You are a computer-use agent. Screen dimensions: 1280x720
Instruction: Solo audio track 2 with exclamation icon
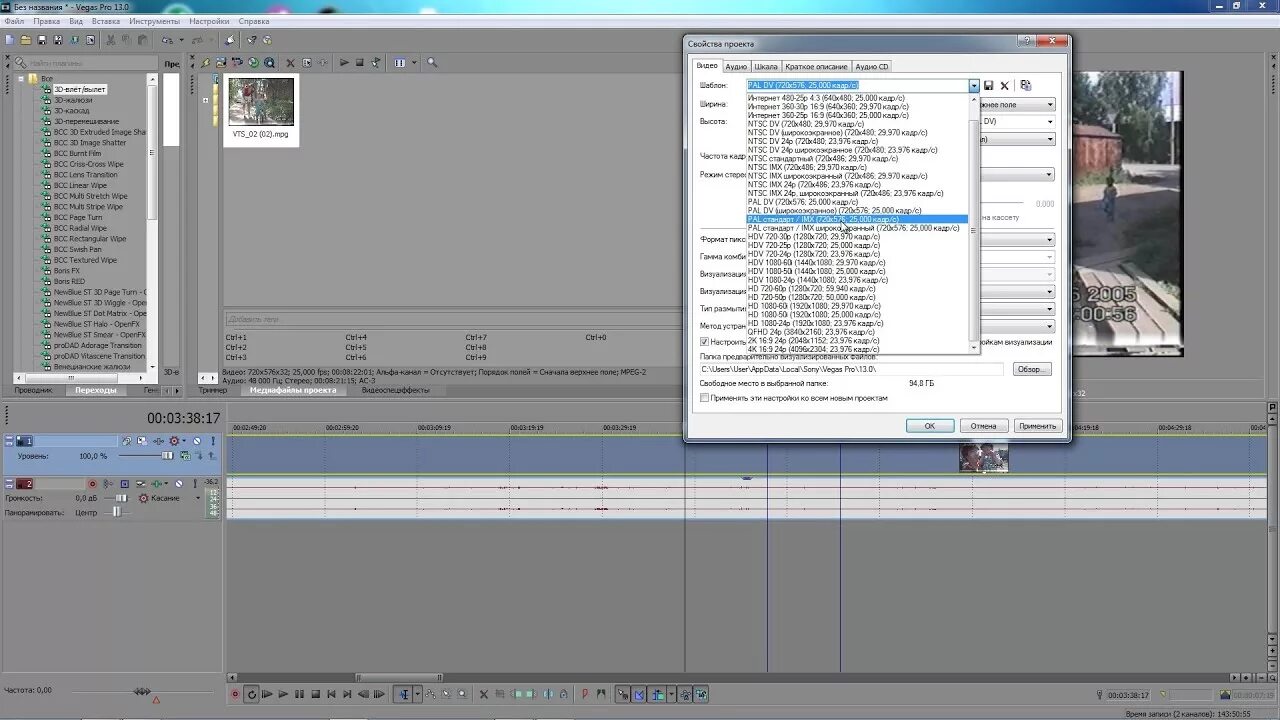[x=195, y=484]
